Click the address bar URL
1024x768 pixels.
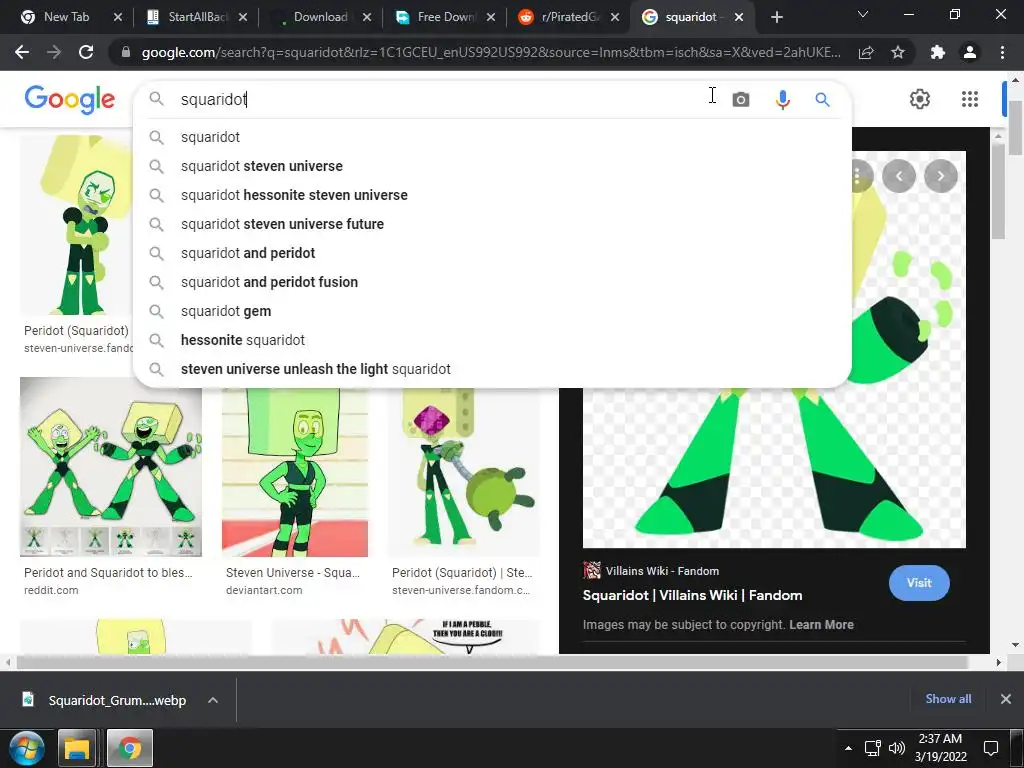pyautogui.click(x=491, y=52)
